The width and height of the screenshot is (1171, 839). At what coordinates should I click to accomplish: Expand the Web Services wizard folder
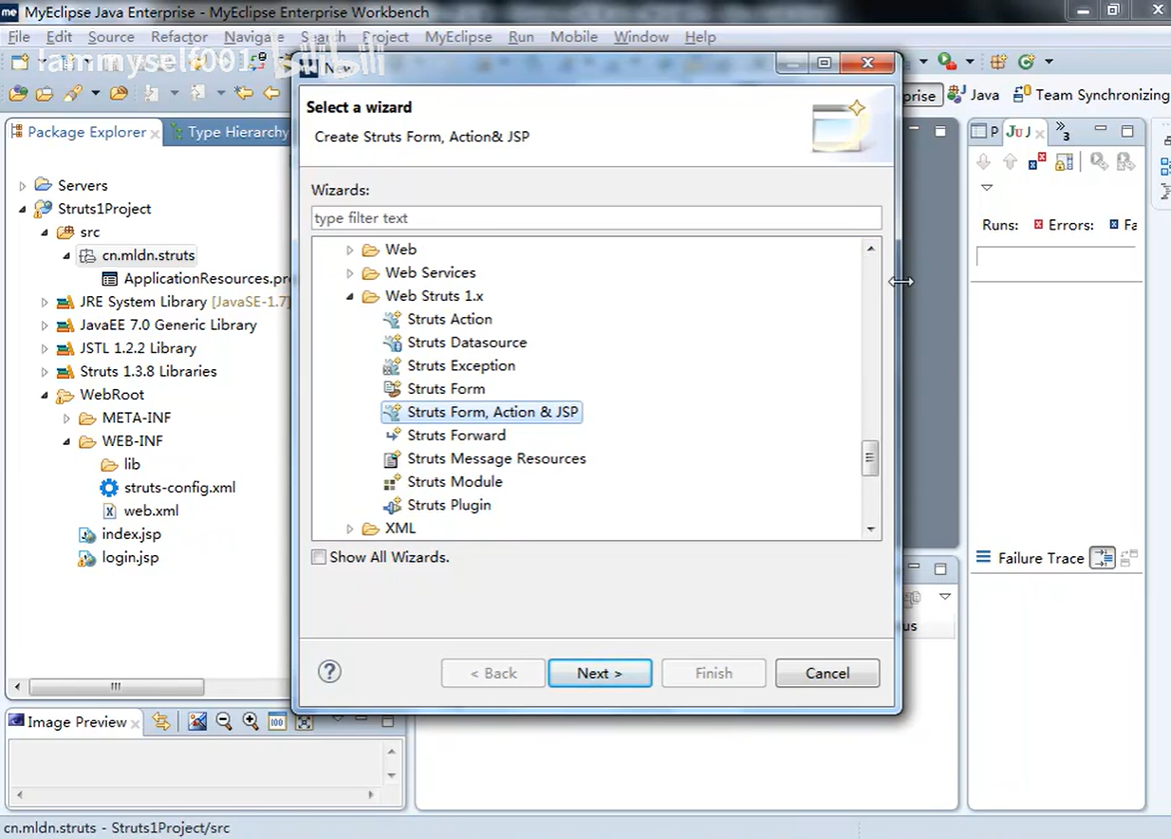[x=349, y=273]
